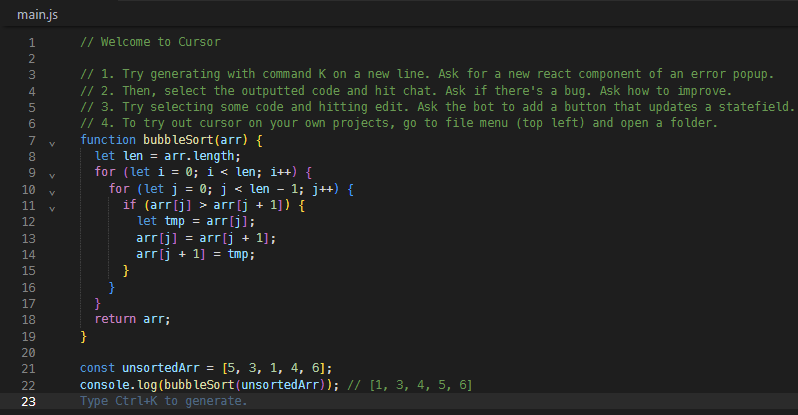This screenshot has width=798, height=415.
Task: Fold the if block on line 11
Action: click(x=51, y=206)
